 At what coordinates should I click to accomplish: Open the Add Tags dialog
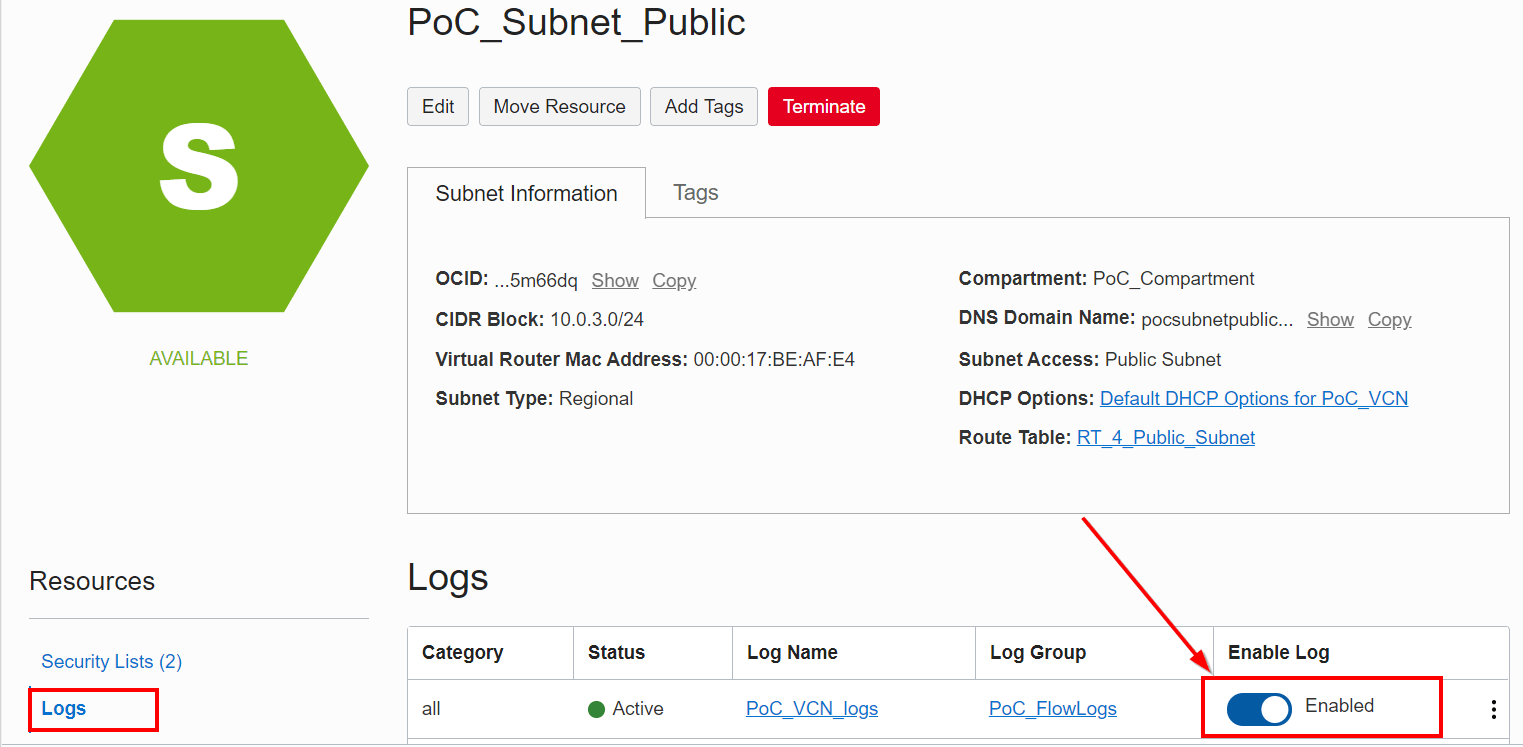click(703, 106)
